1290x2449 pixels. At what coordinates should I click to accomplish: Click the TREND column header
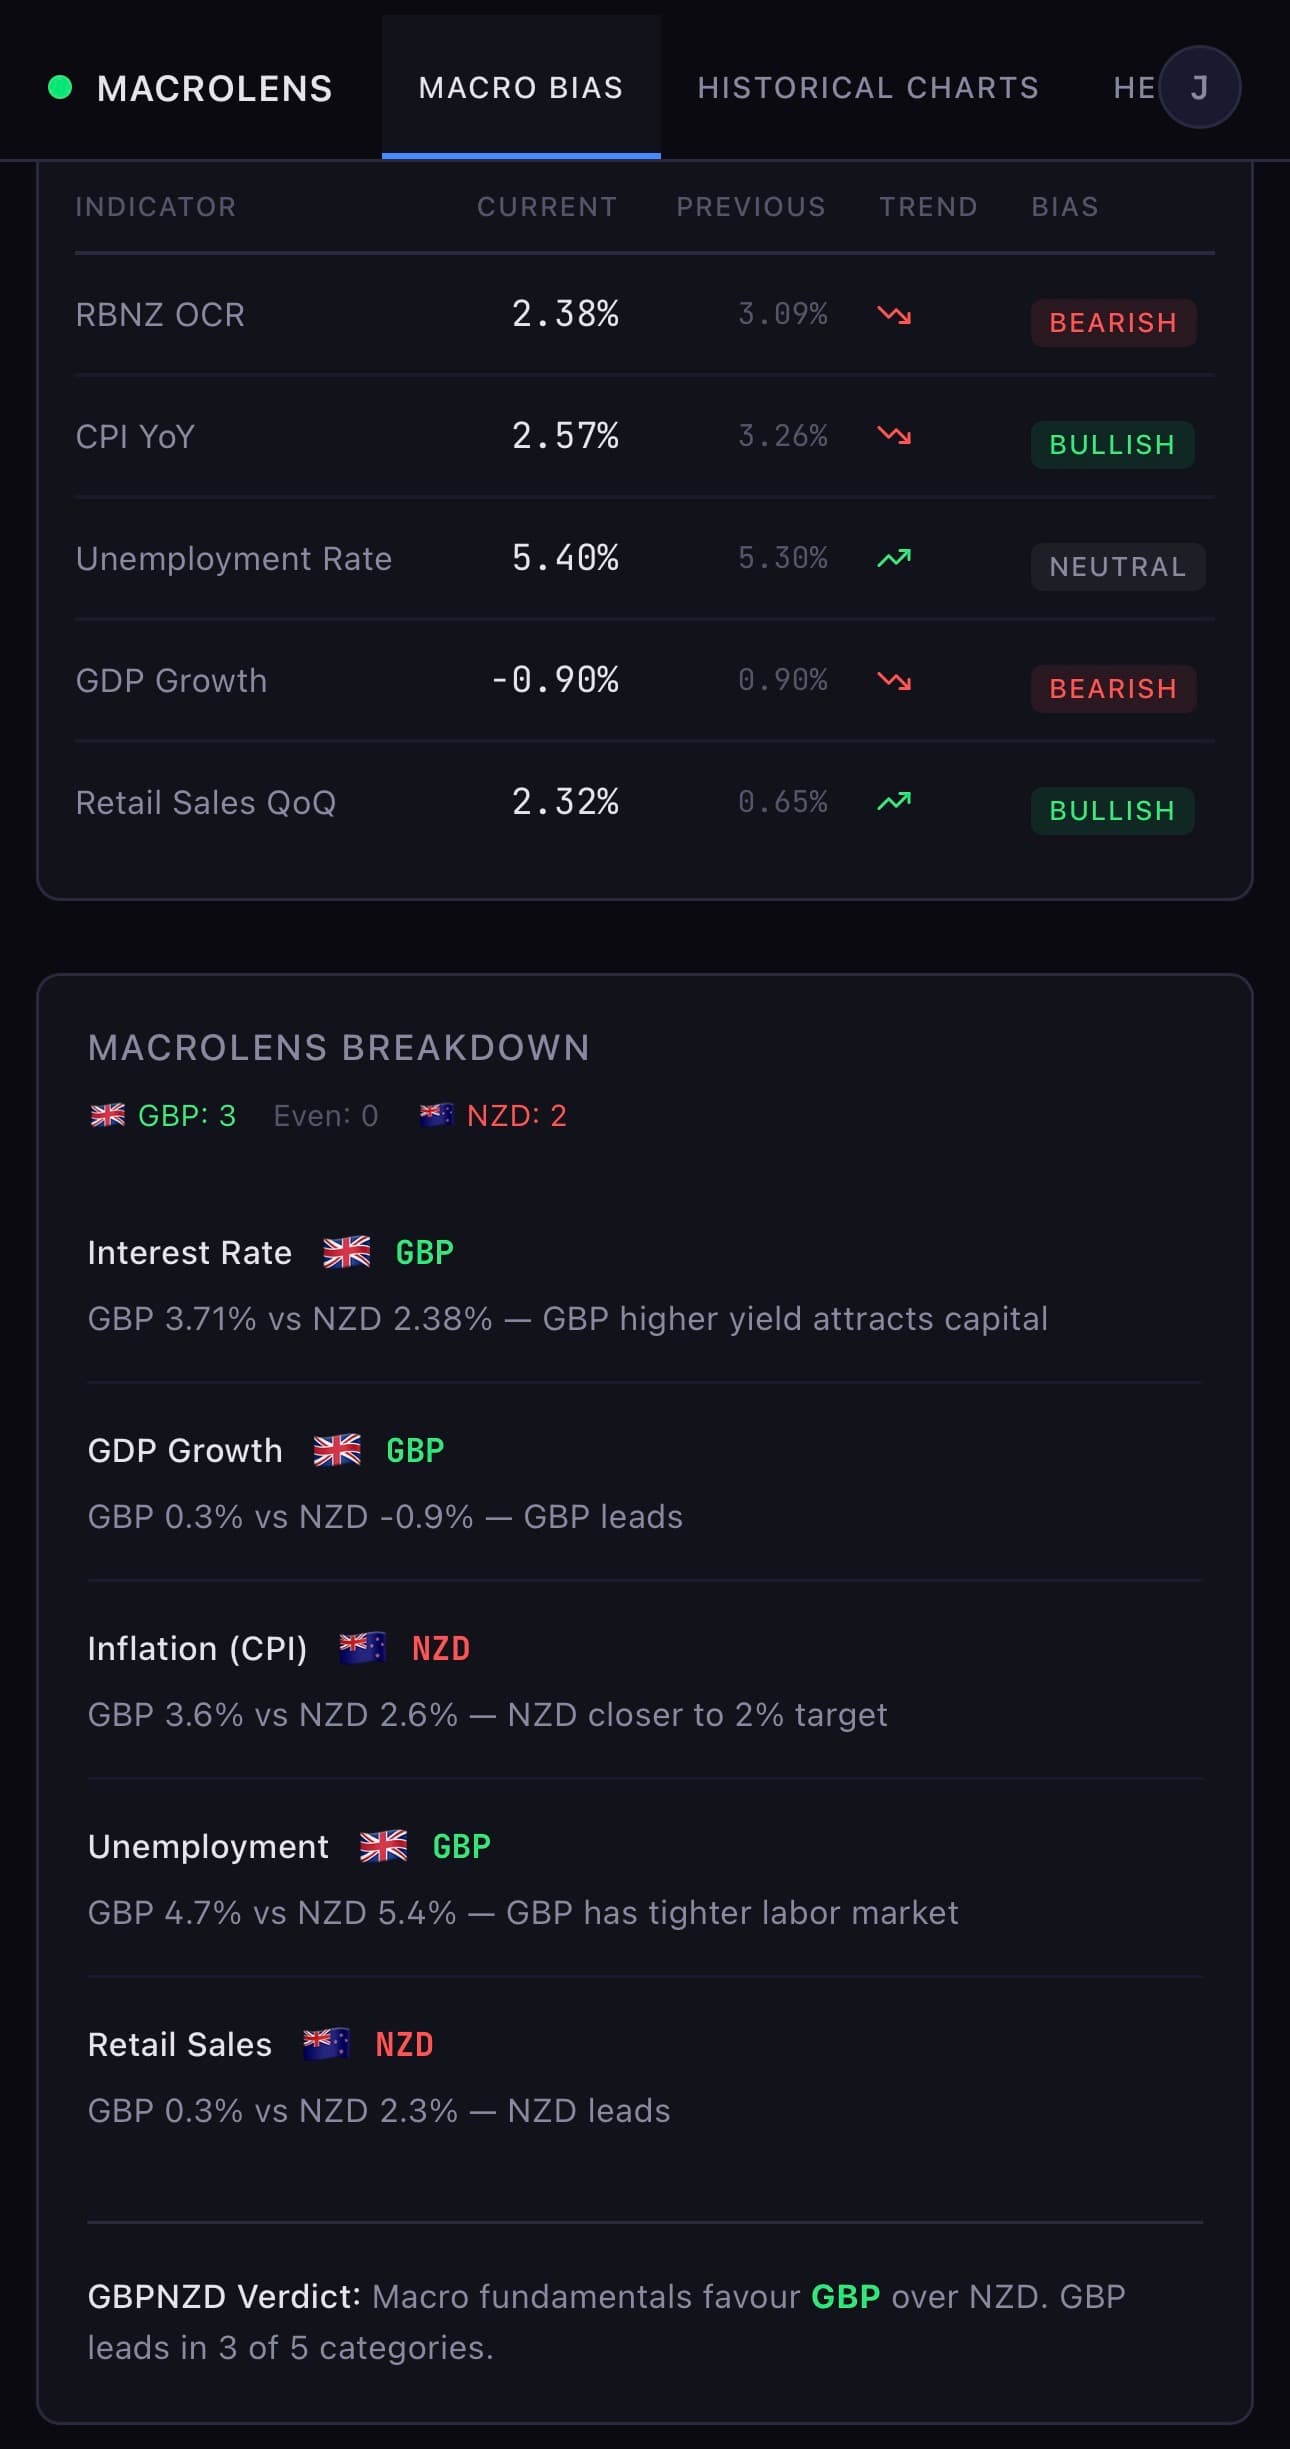click(928, 207)
